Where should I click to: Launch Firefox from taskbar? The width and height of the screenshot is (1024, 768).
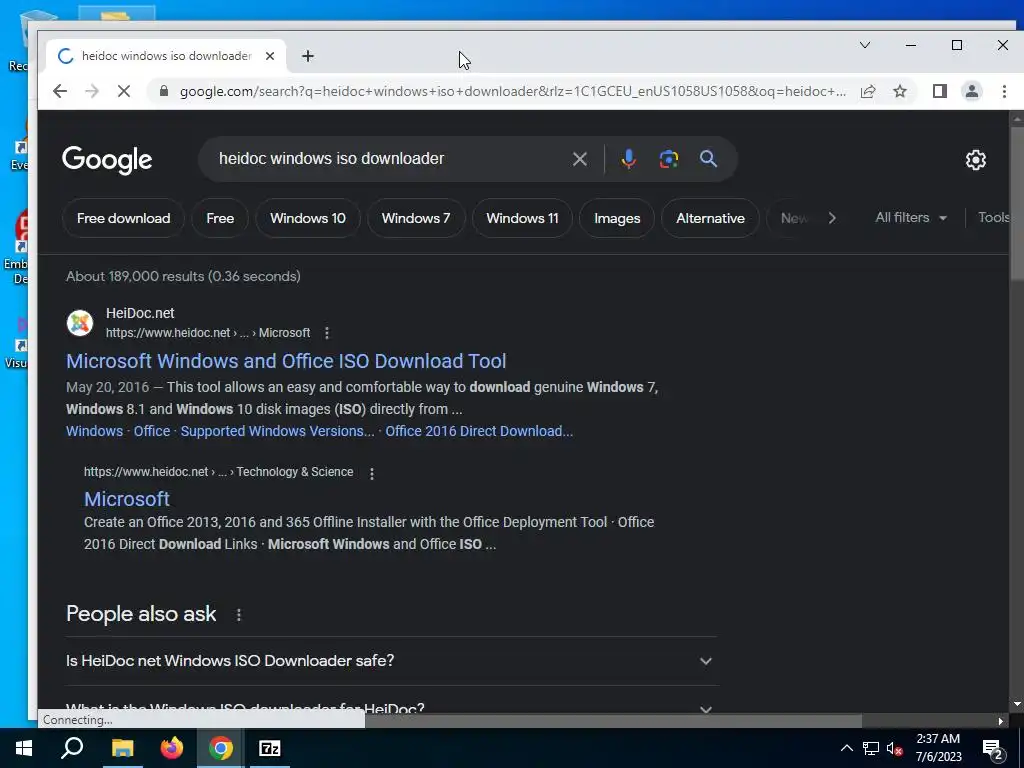172,748
